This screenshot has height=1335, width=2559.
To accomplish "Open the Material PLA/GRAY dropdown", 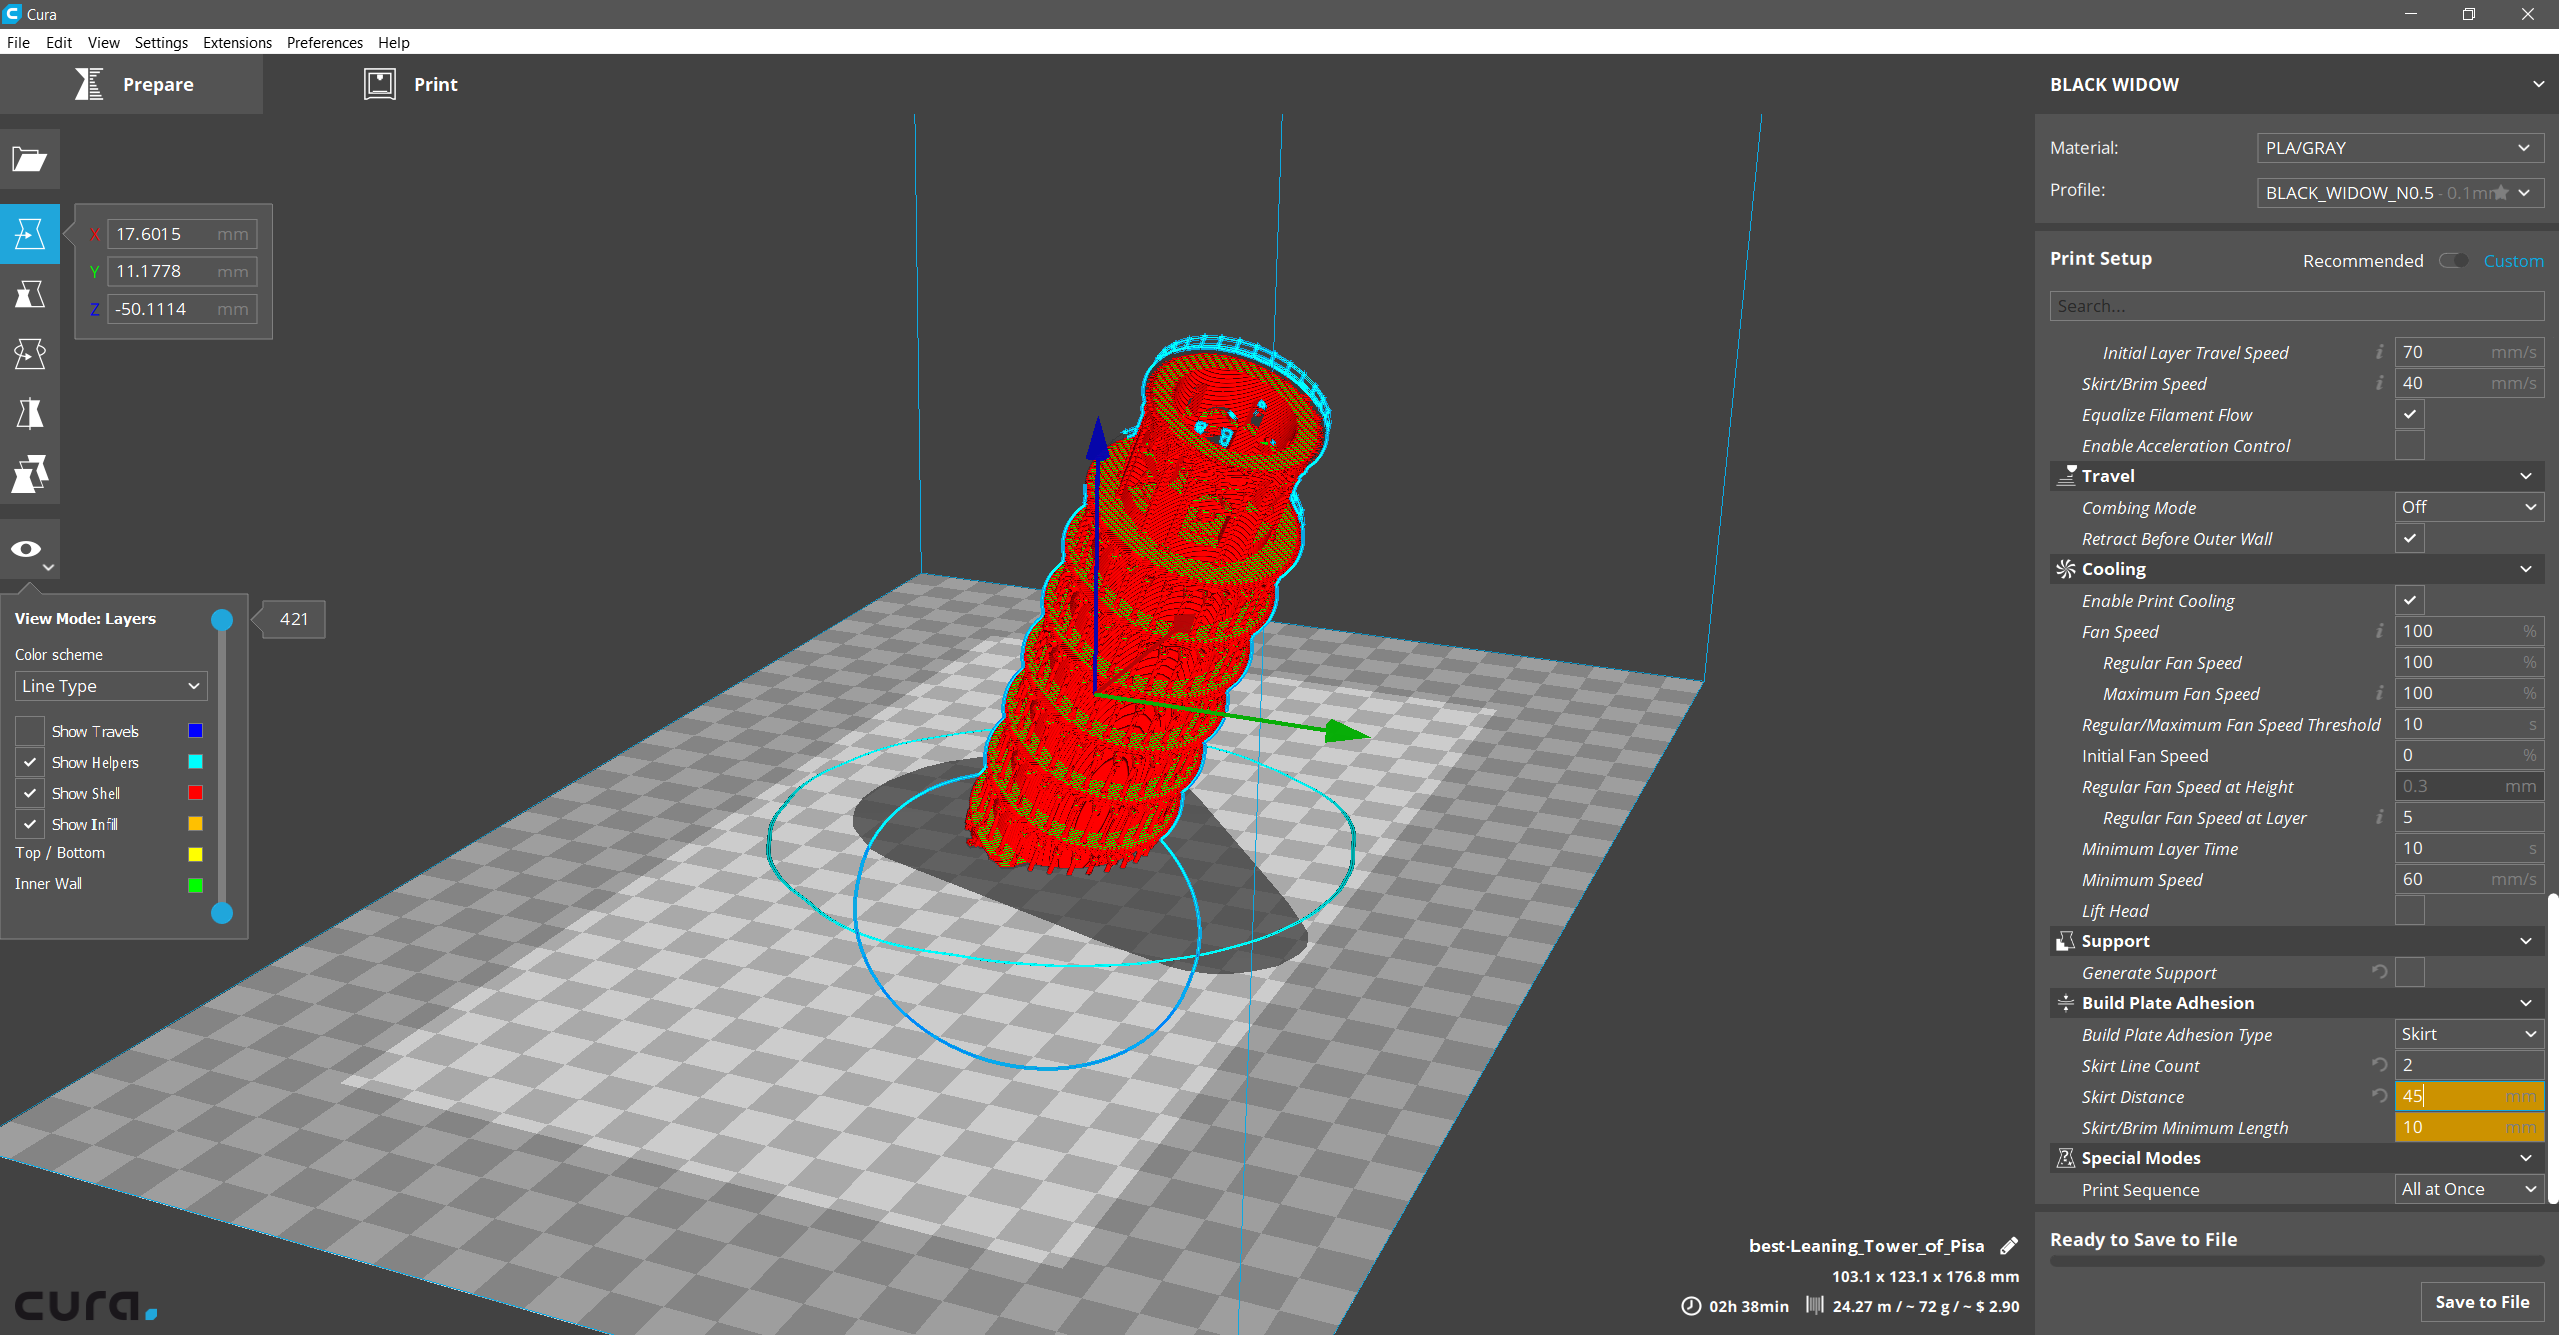I will point(2400,148).
